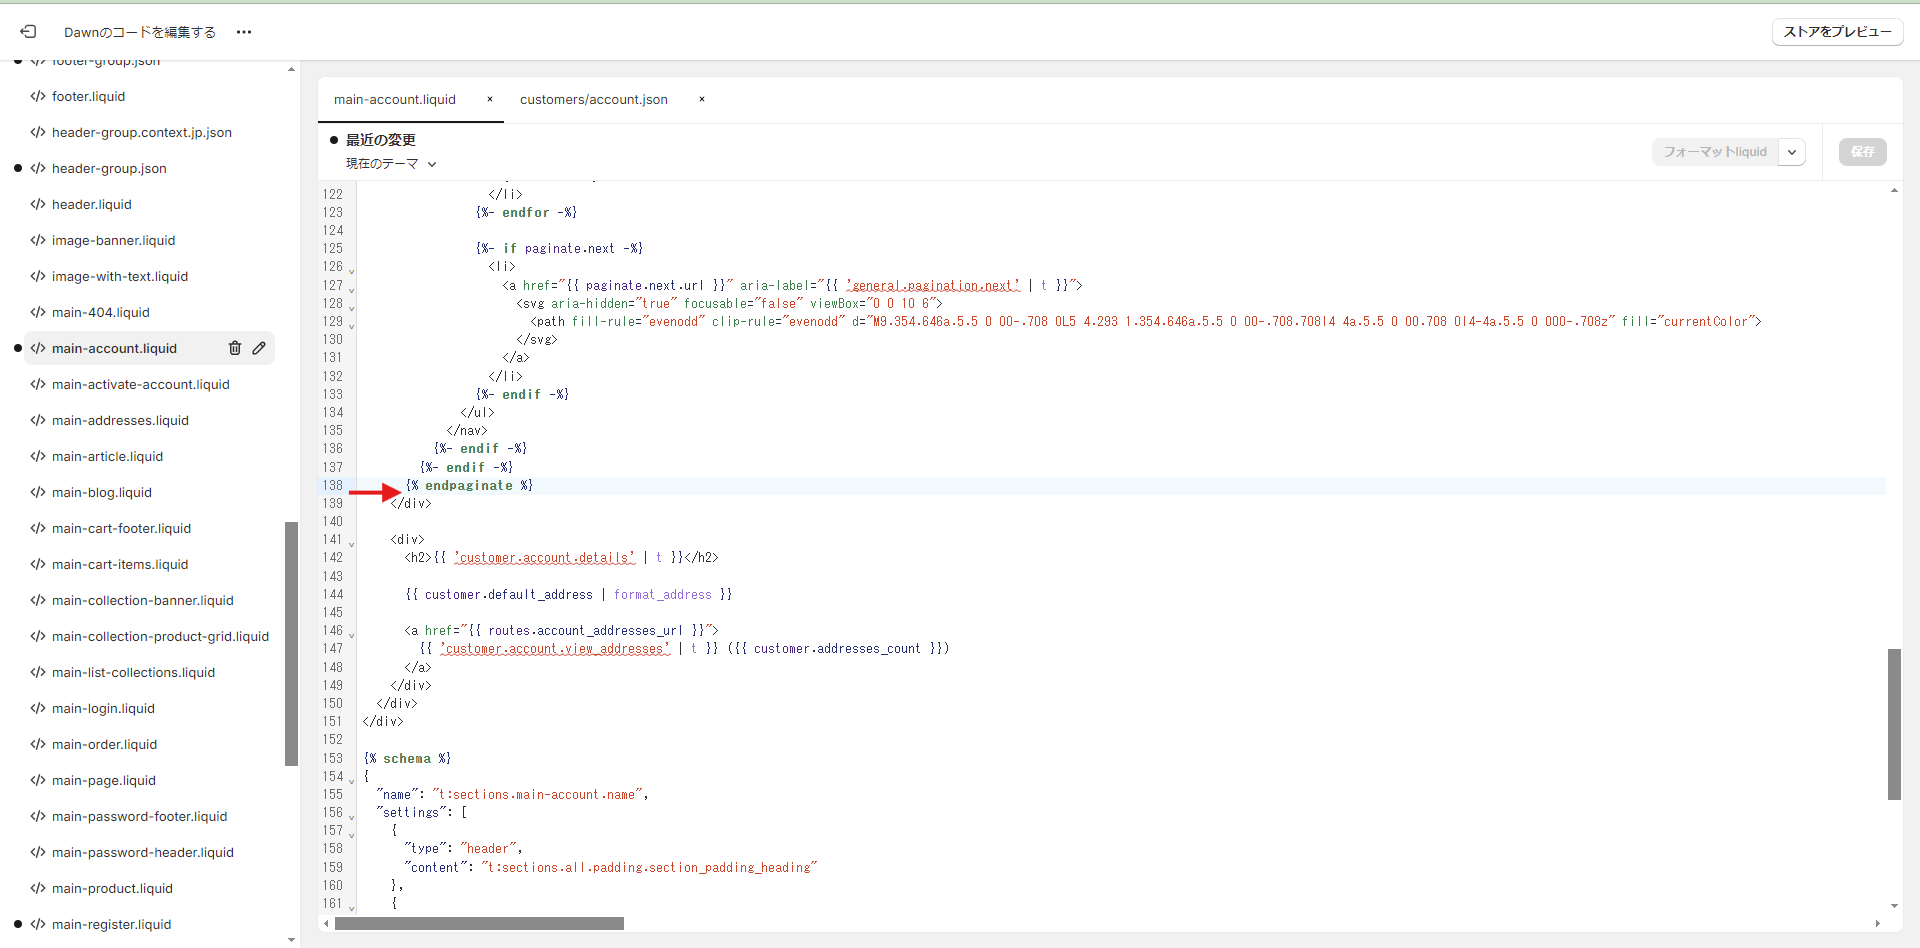Click line number 144 in gutter
Screen dimensions: 1920x948
(332, 594)
